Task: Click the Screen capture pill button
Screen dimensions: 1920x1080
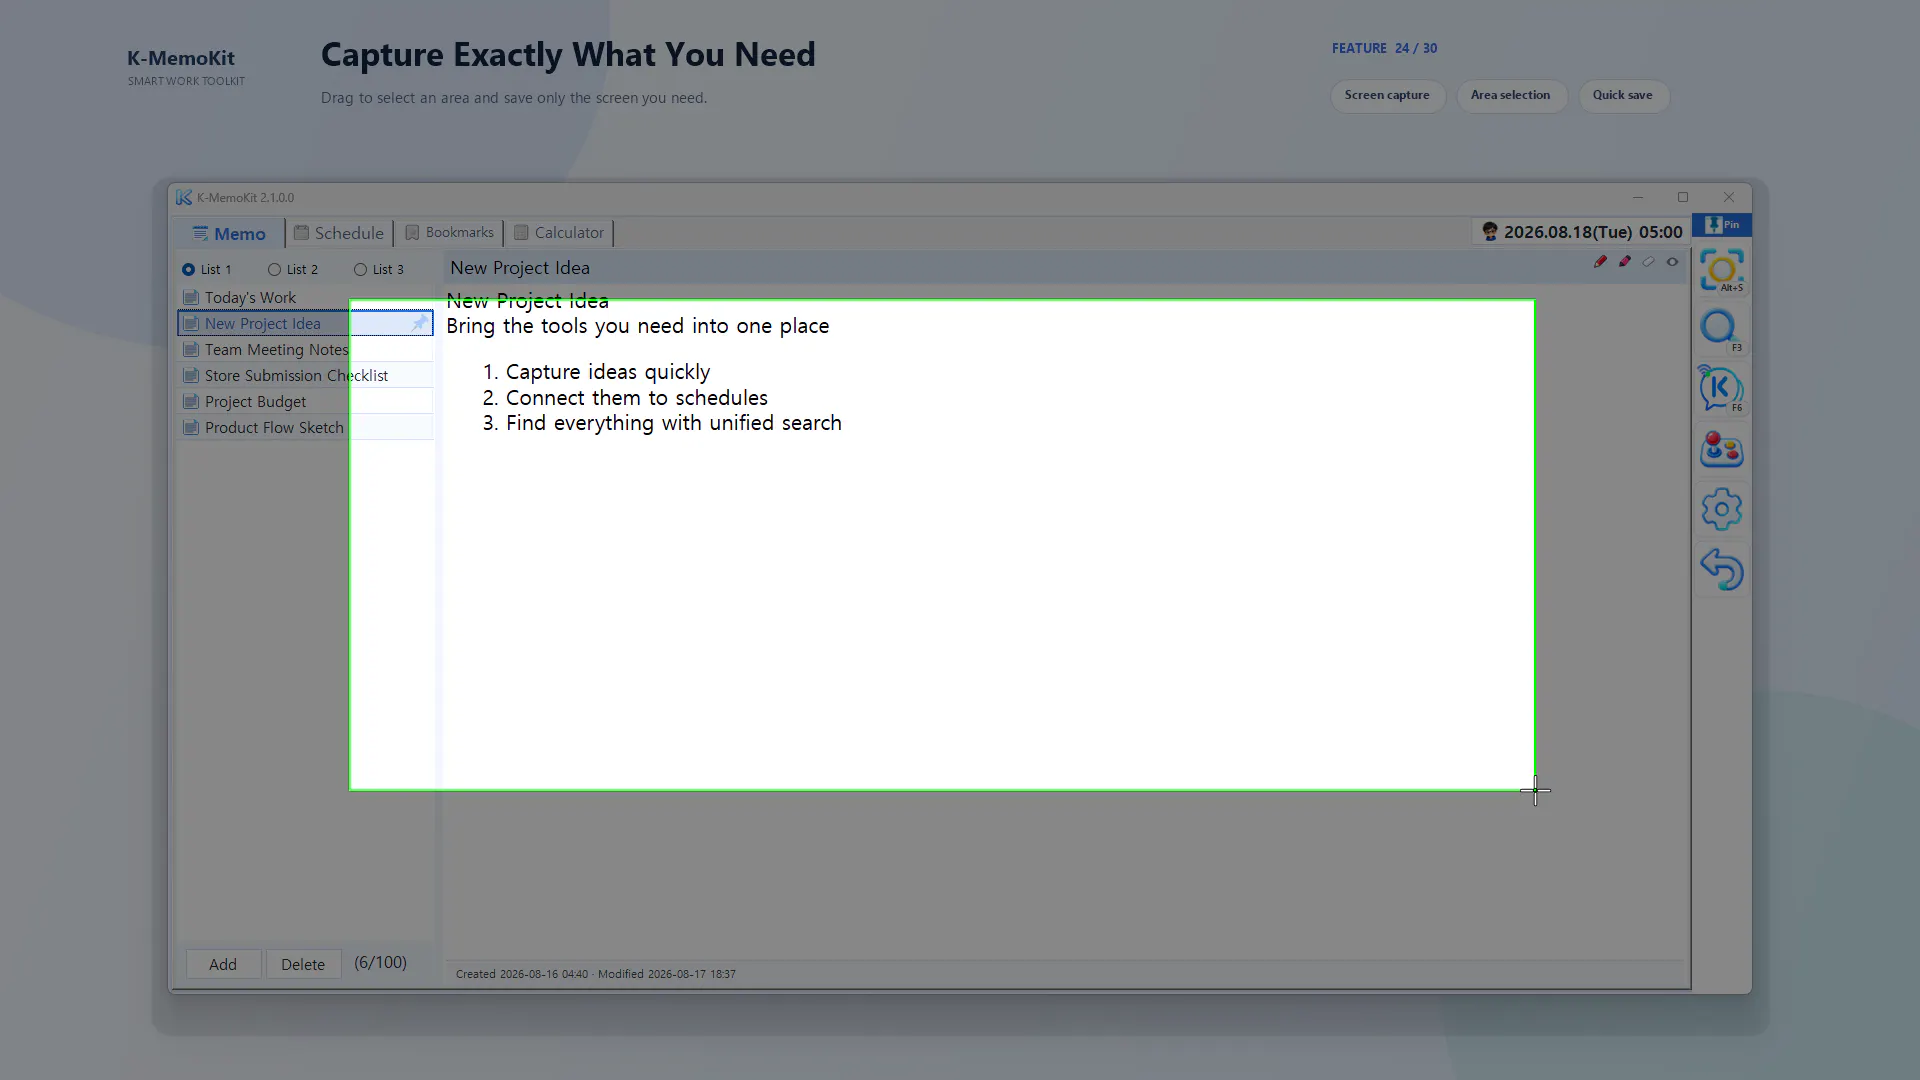Action: click(x=1387, y=96)
